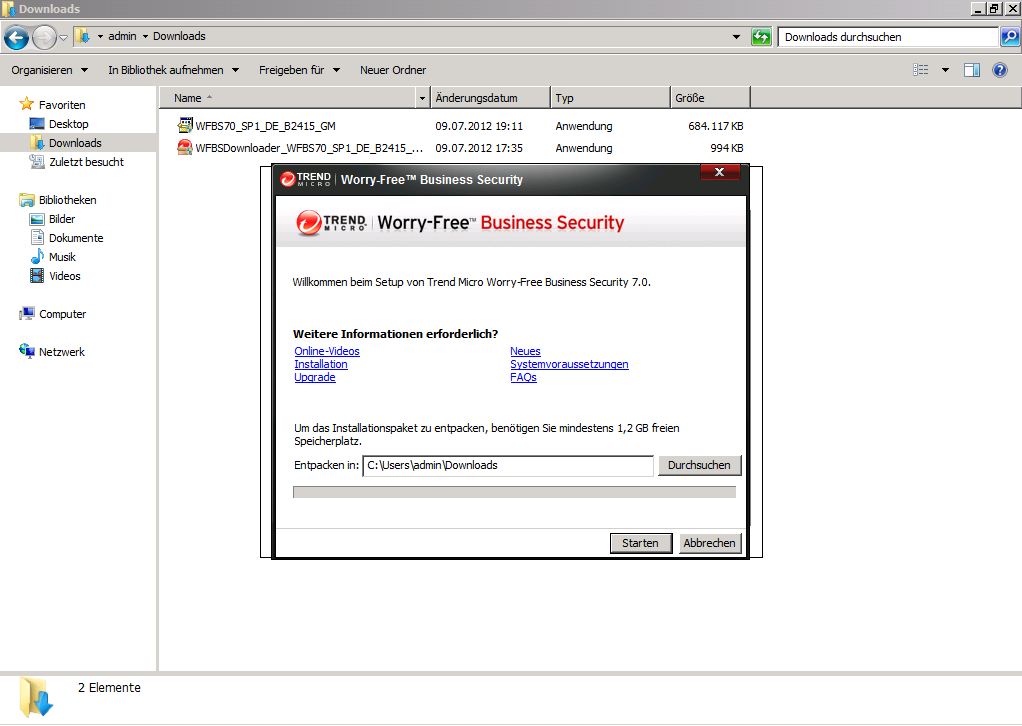Open the Systemvoraussetzungen link
This screenshot has width=1022, height=726.
(569, 364)
